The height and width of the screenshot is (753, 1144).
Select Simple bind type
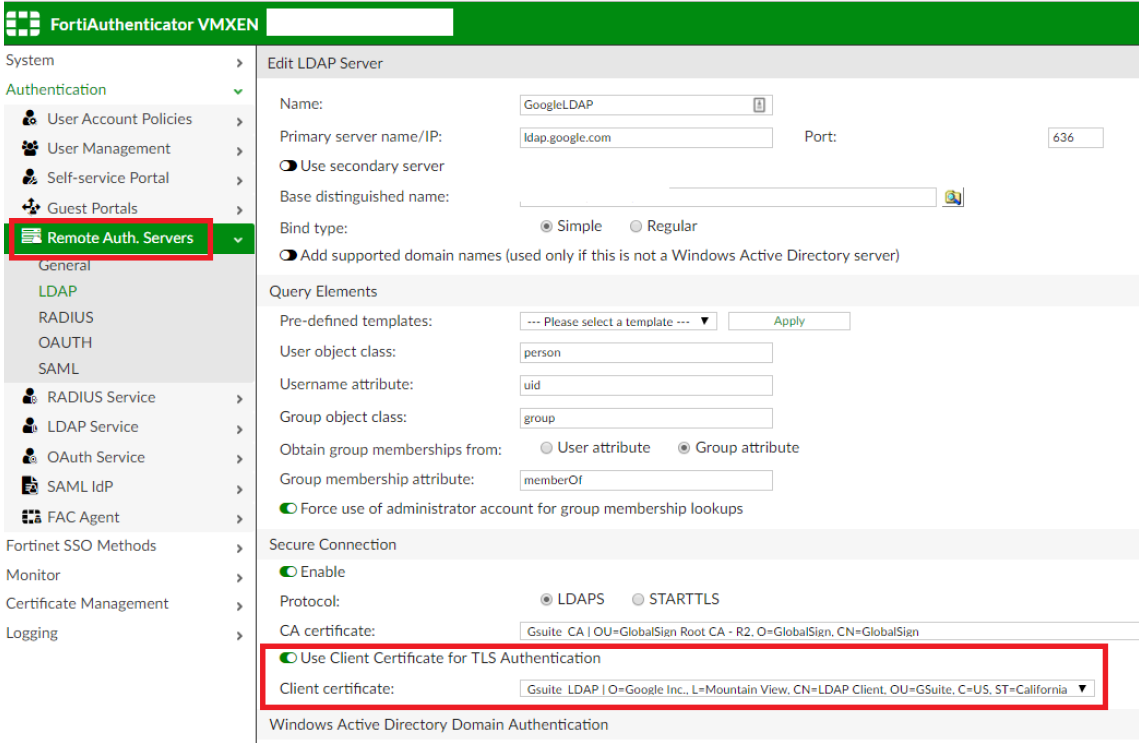546,227
